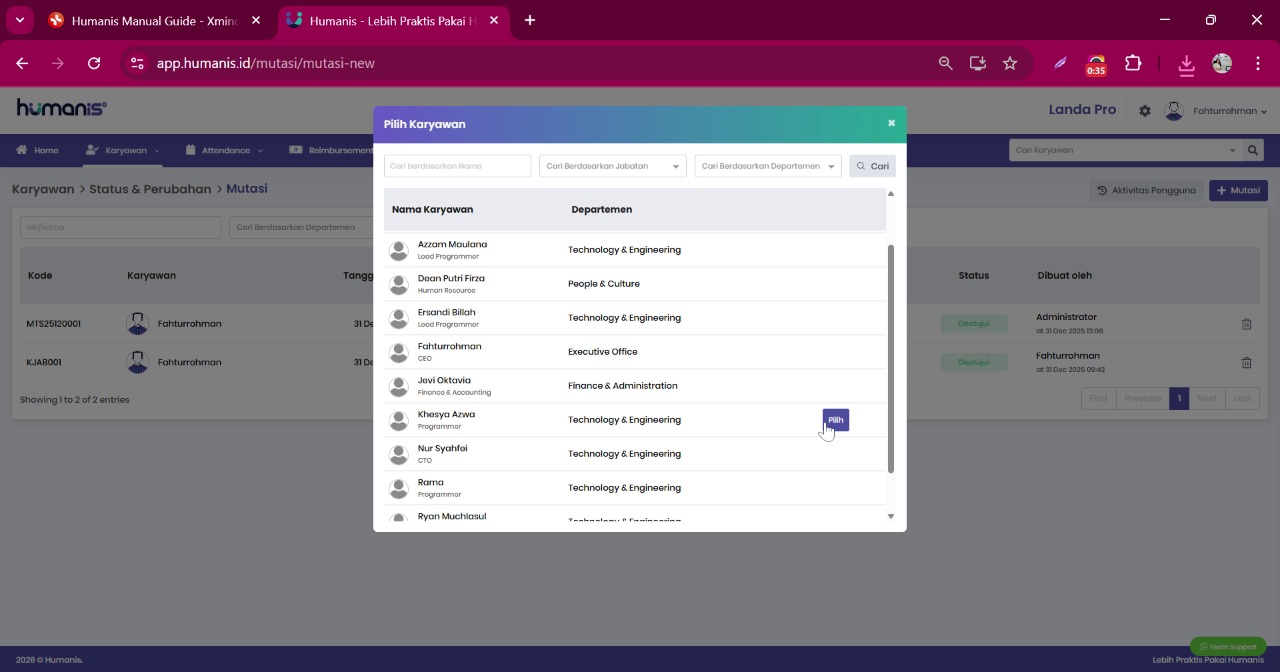This screenshot has height=672, width=1280.
Task: Open a new browser tab
Action: [529, 20]
